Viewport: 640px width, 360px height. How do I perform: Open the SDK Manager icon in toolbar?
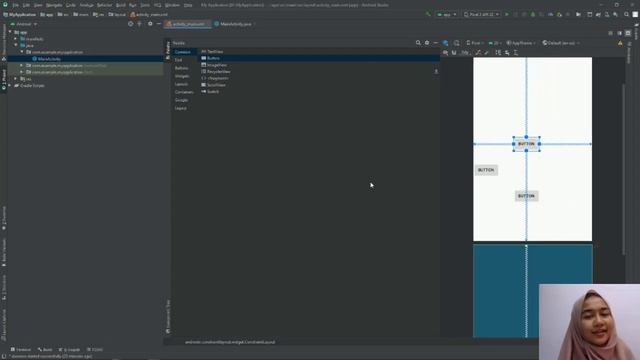(x=615, y=14)
